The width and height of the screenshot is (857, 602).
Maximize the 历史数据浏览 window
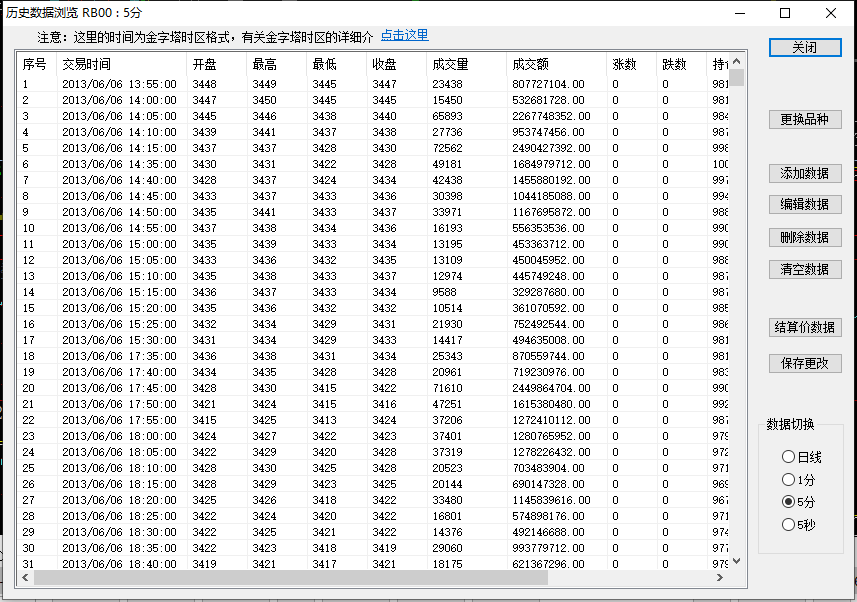(785, 13)
